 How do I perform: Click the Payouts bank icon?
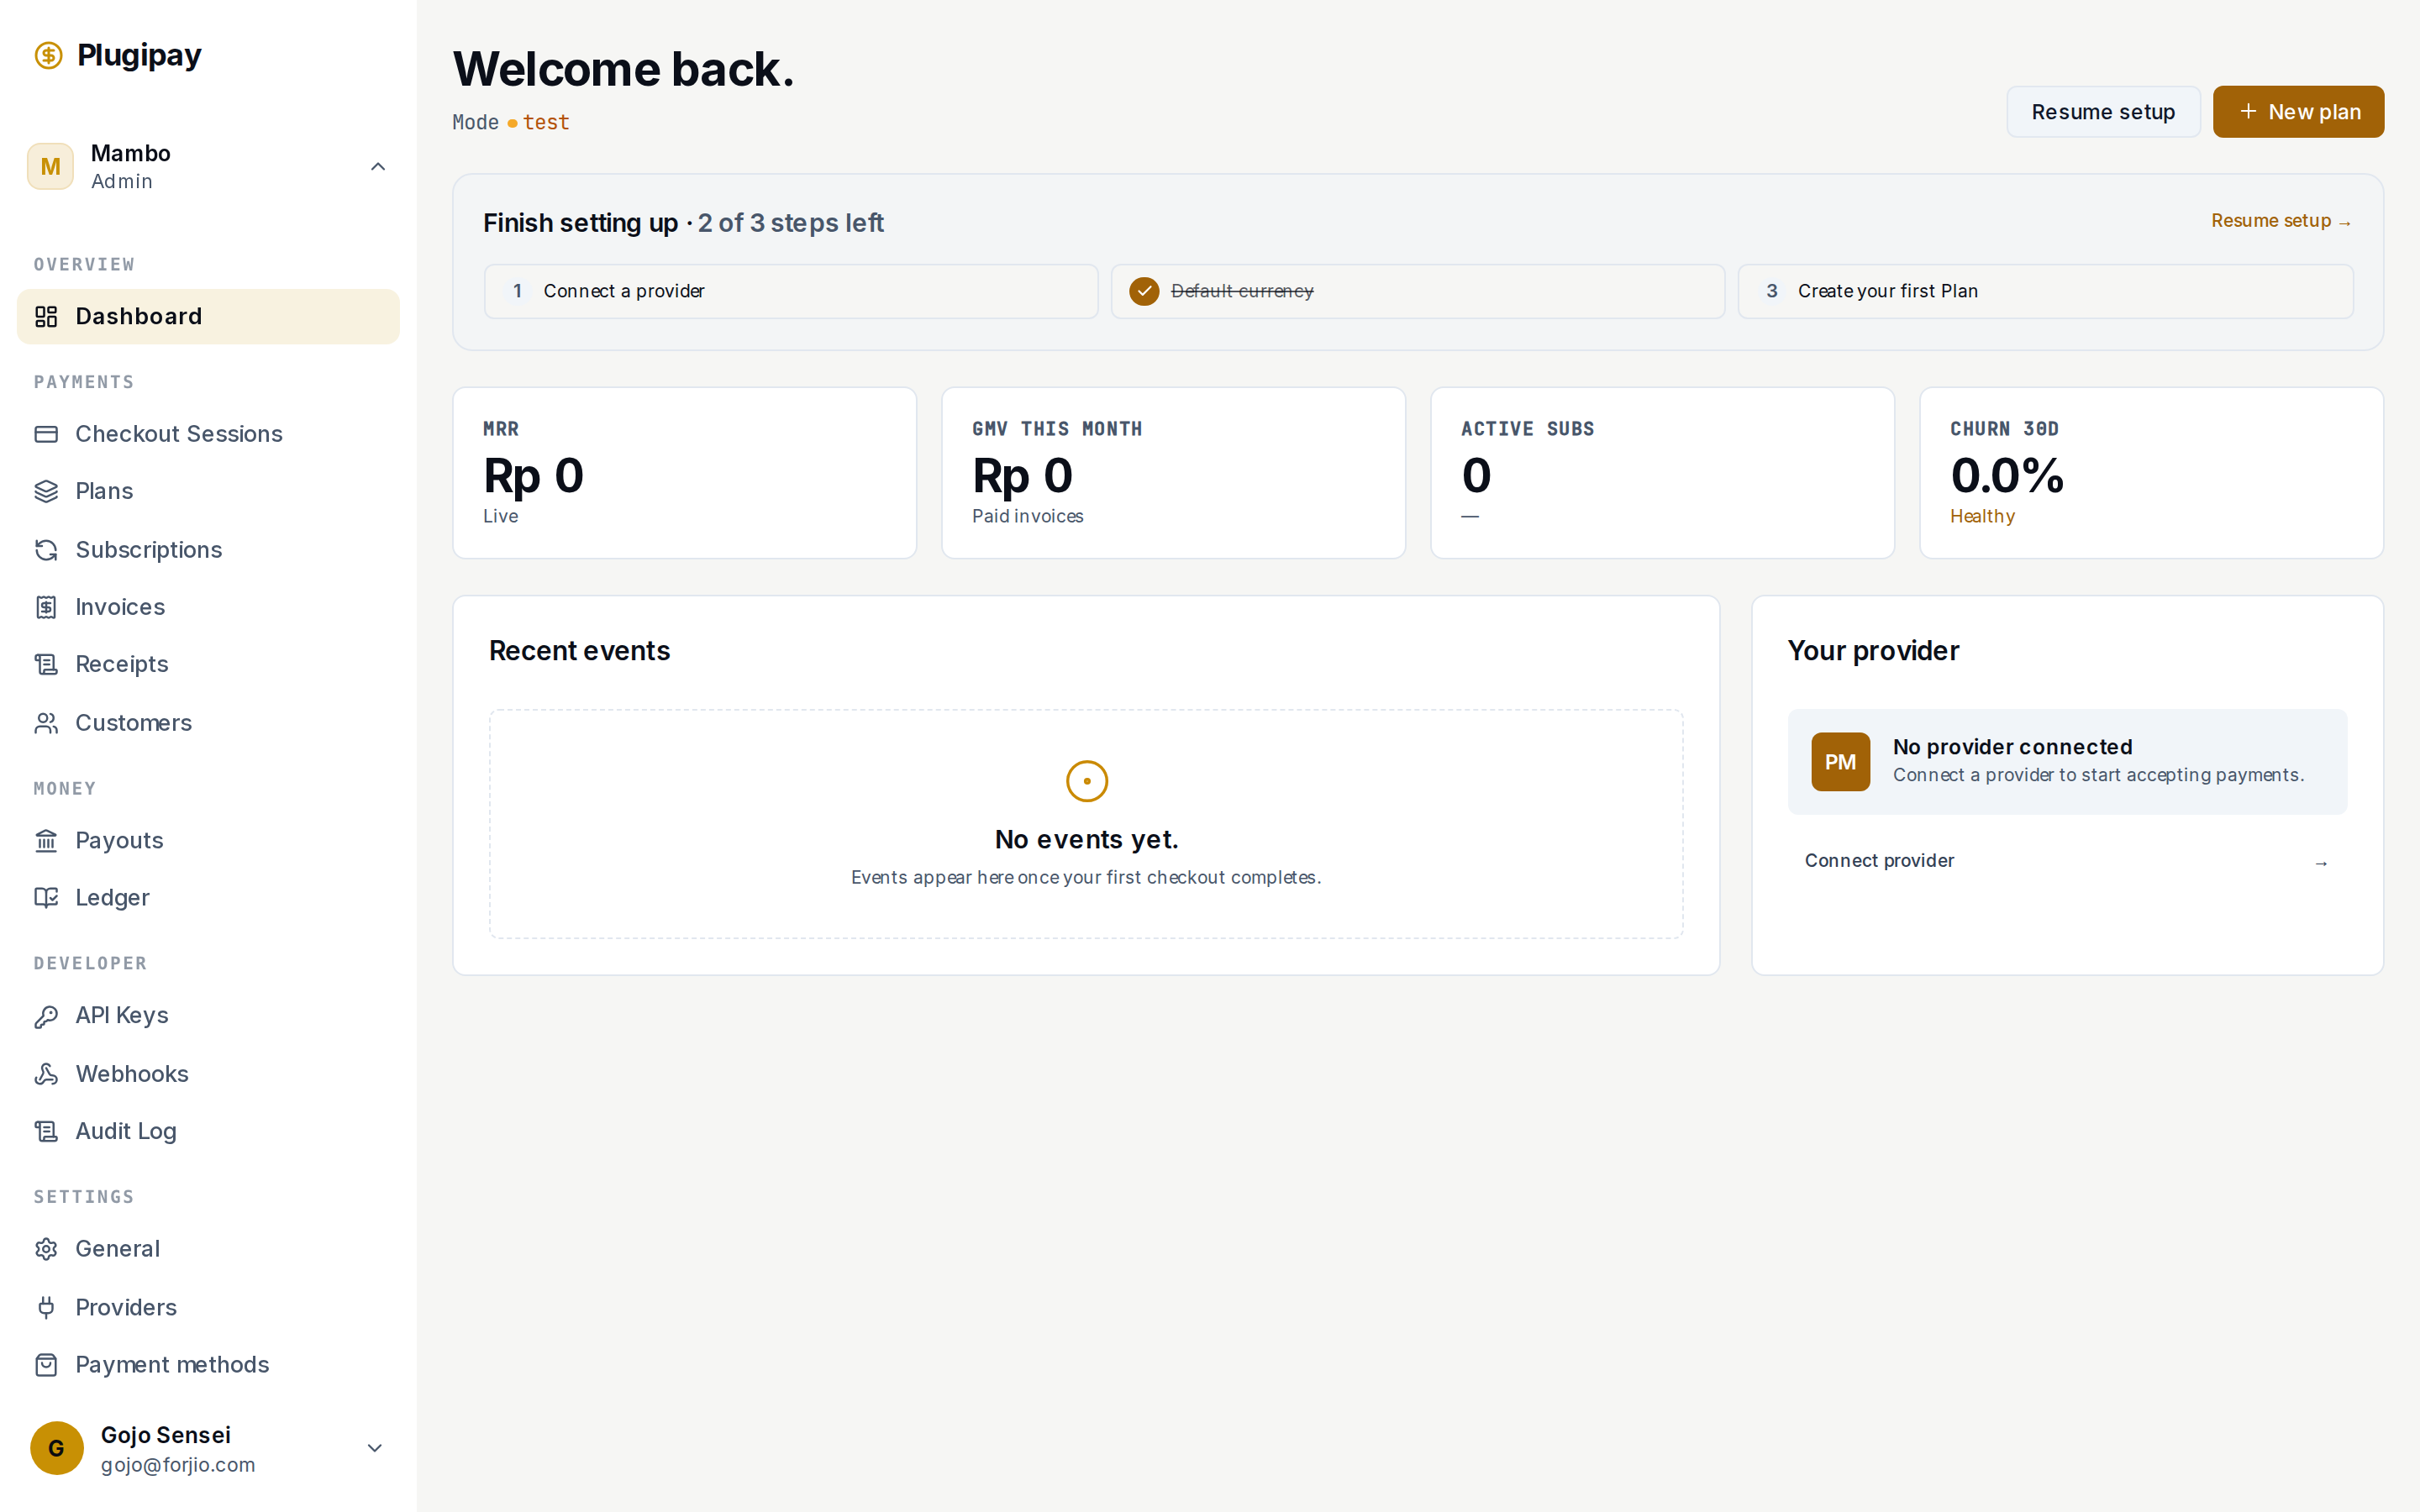click(46, 841)
